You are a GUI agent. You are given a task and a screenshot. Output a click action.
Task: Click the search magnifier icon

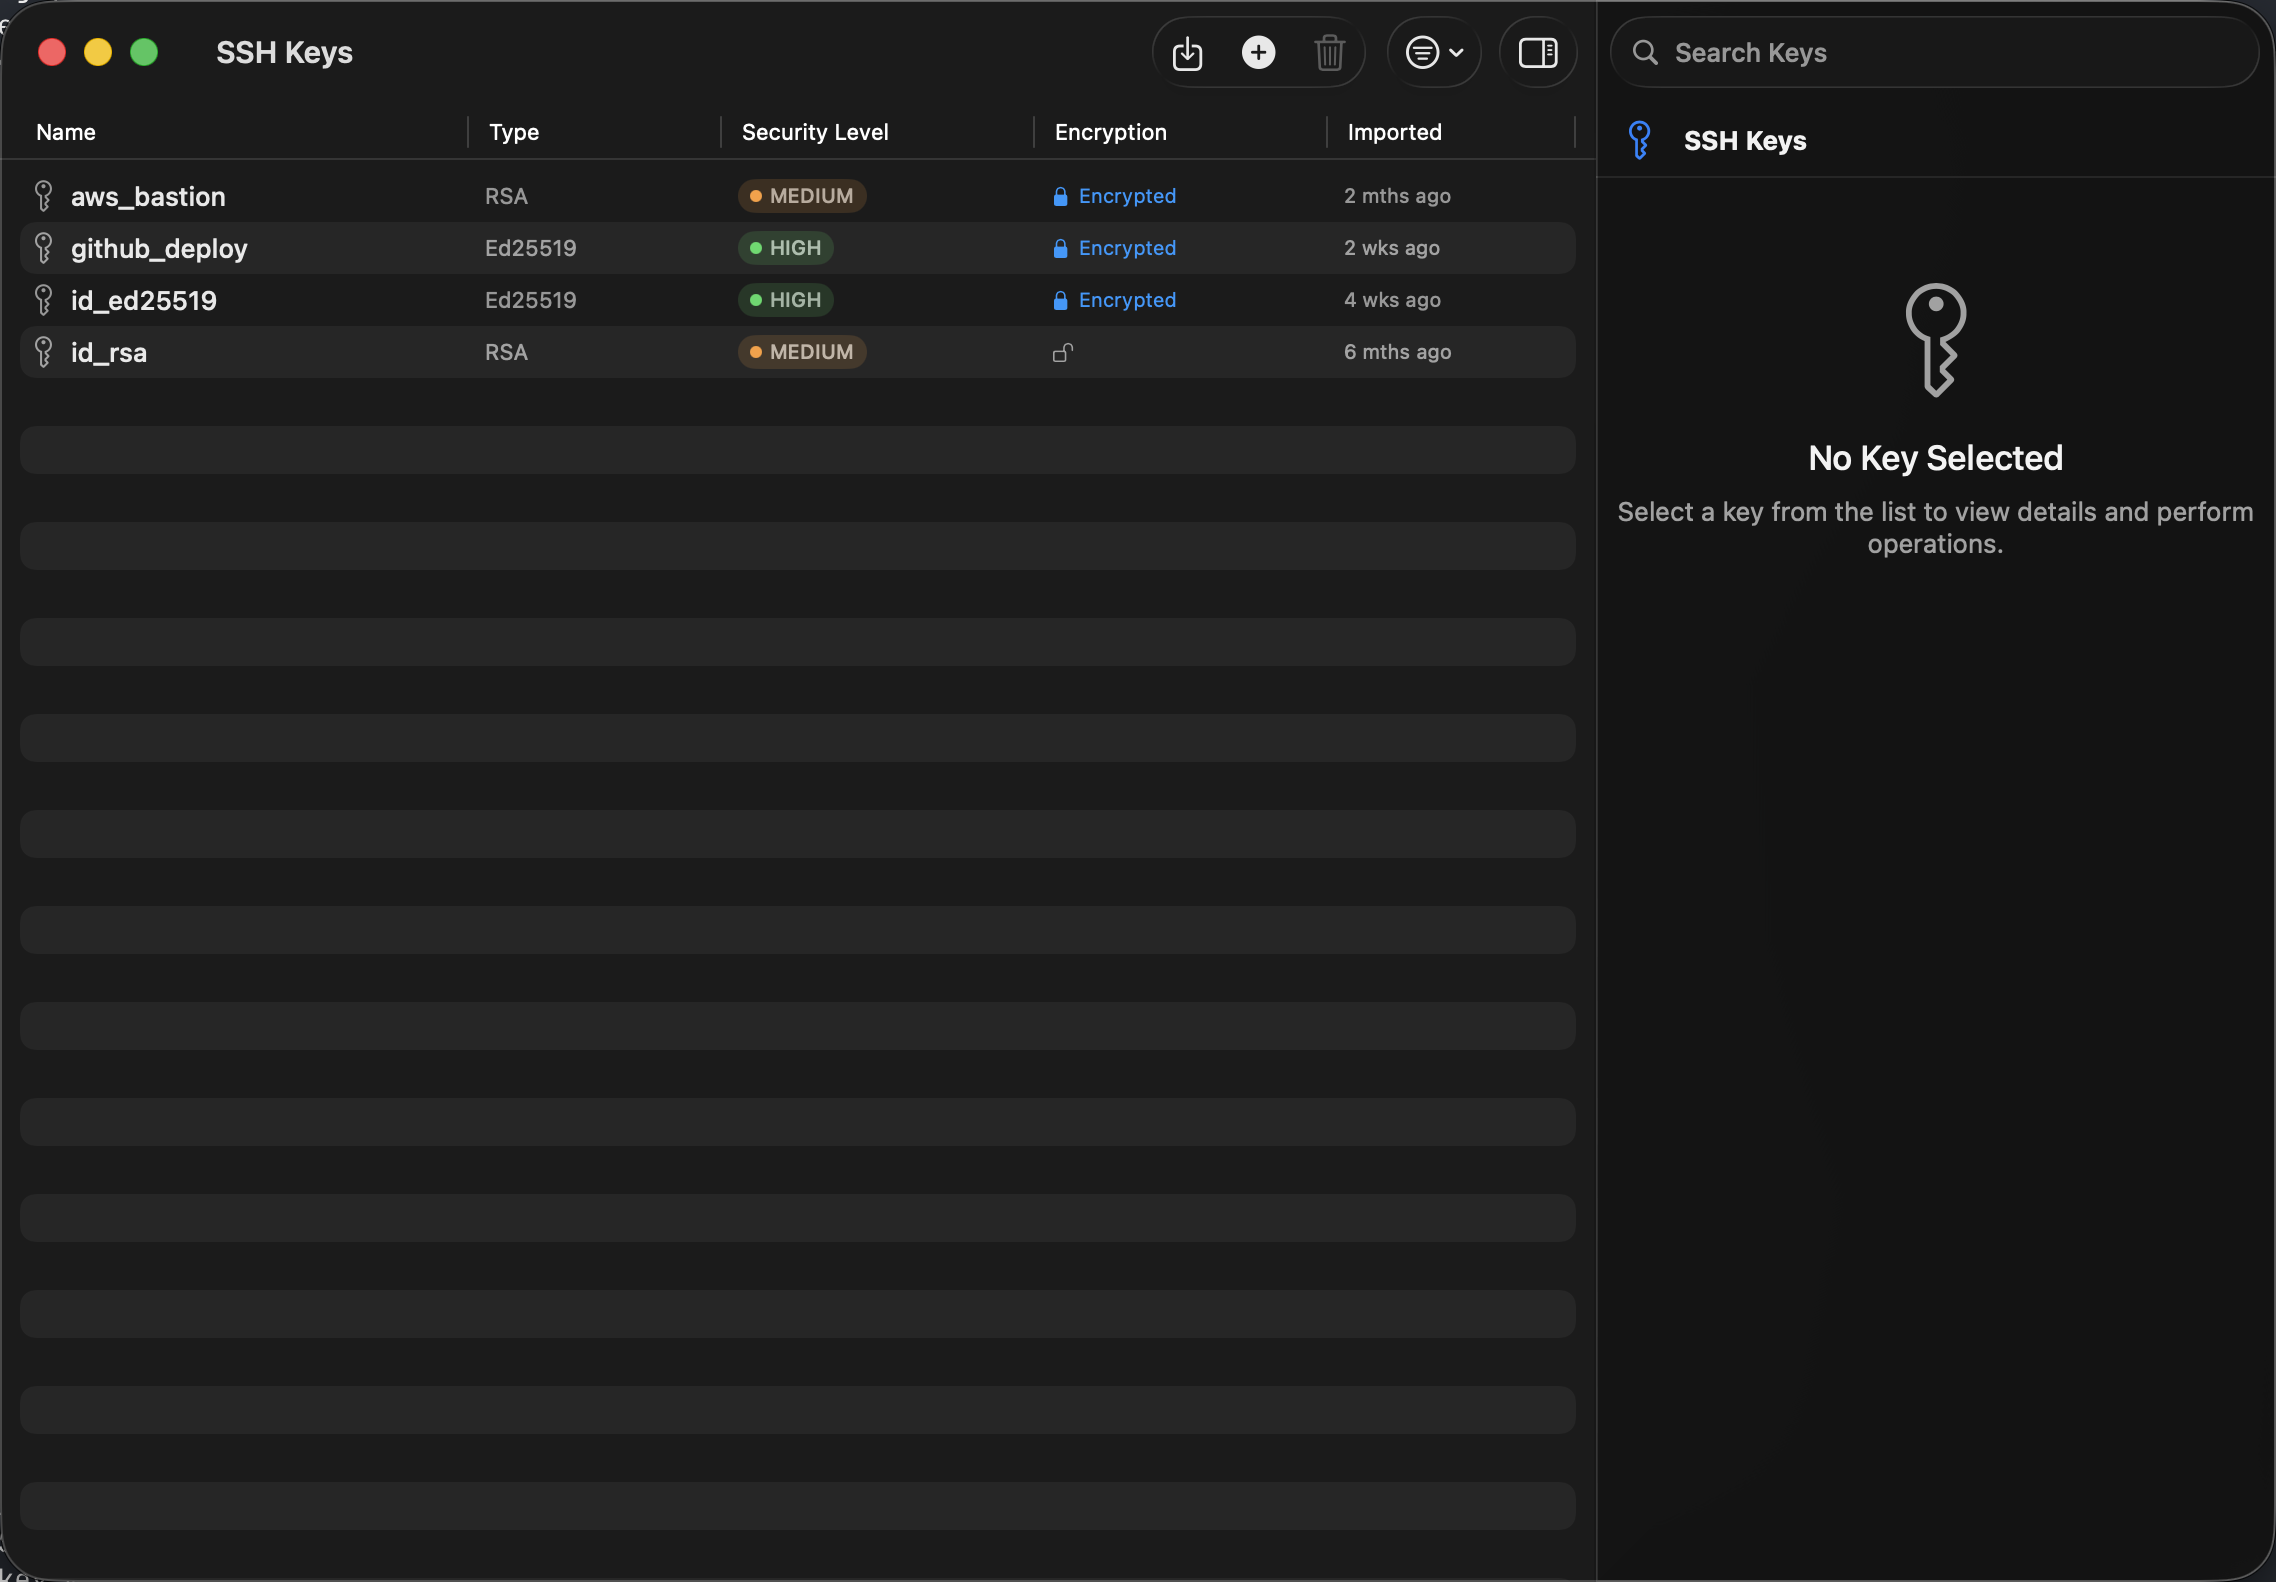1645,52
